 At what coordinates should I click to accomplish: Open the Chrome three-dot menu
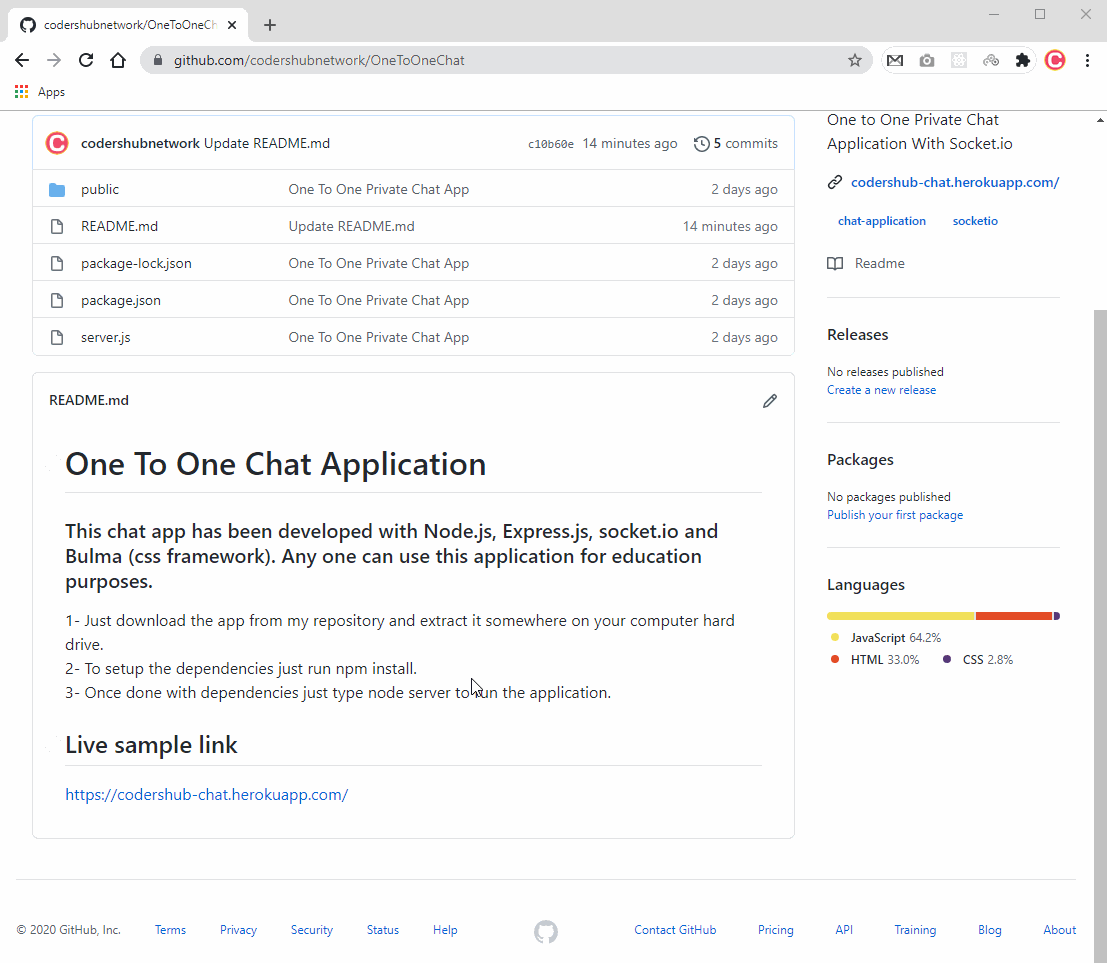(x=1087, y=61)
